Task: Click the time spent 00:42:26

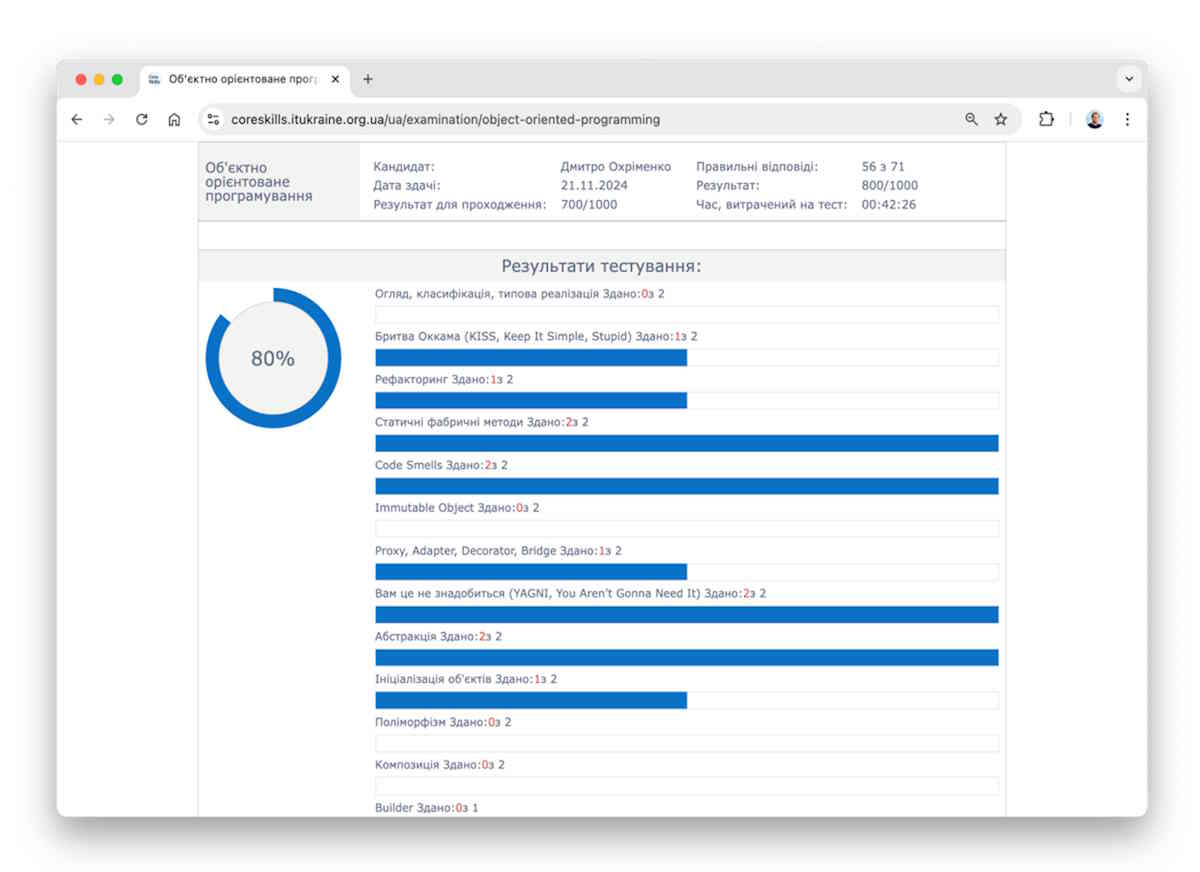Action: pos(889,204)
